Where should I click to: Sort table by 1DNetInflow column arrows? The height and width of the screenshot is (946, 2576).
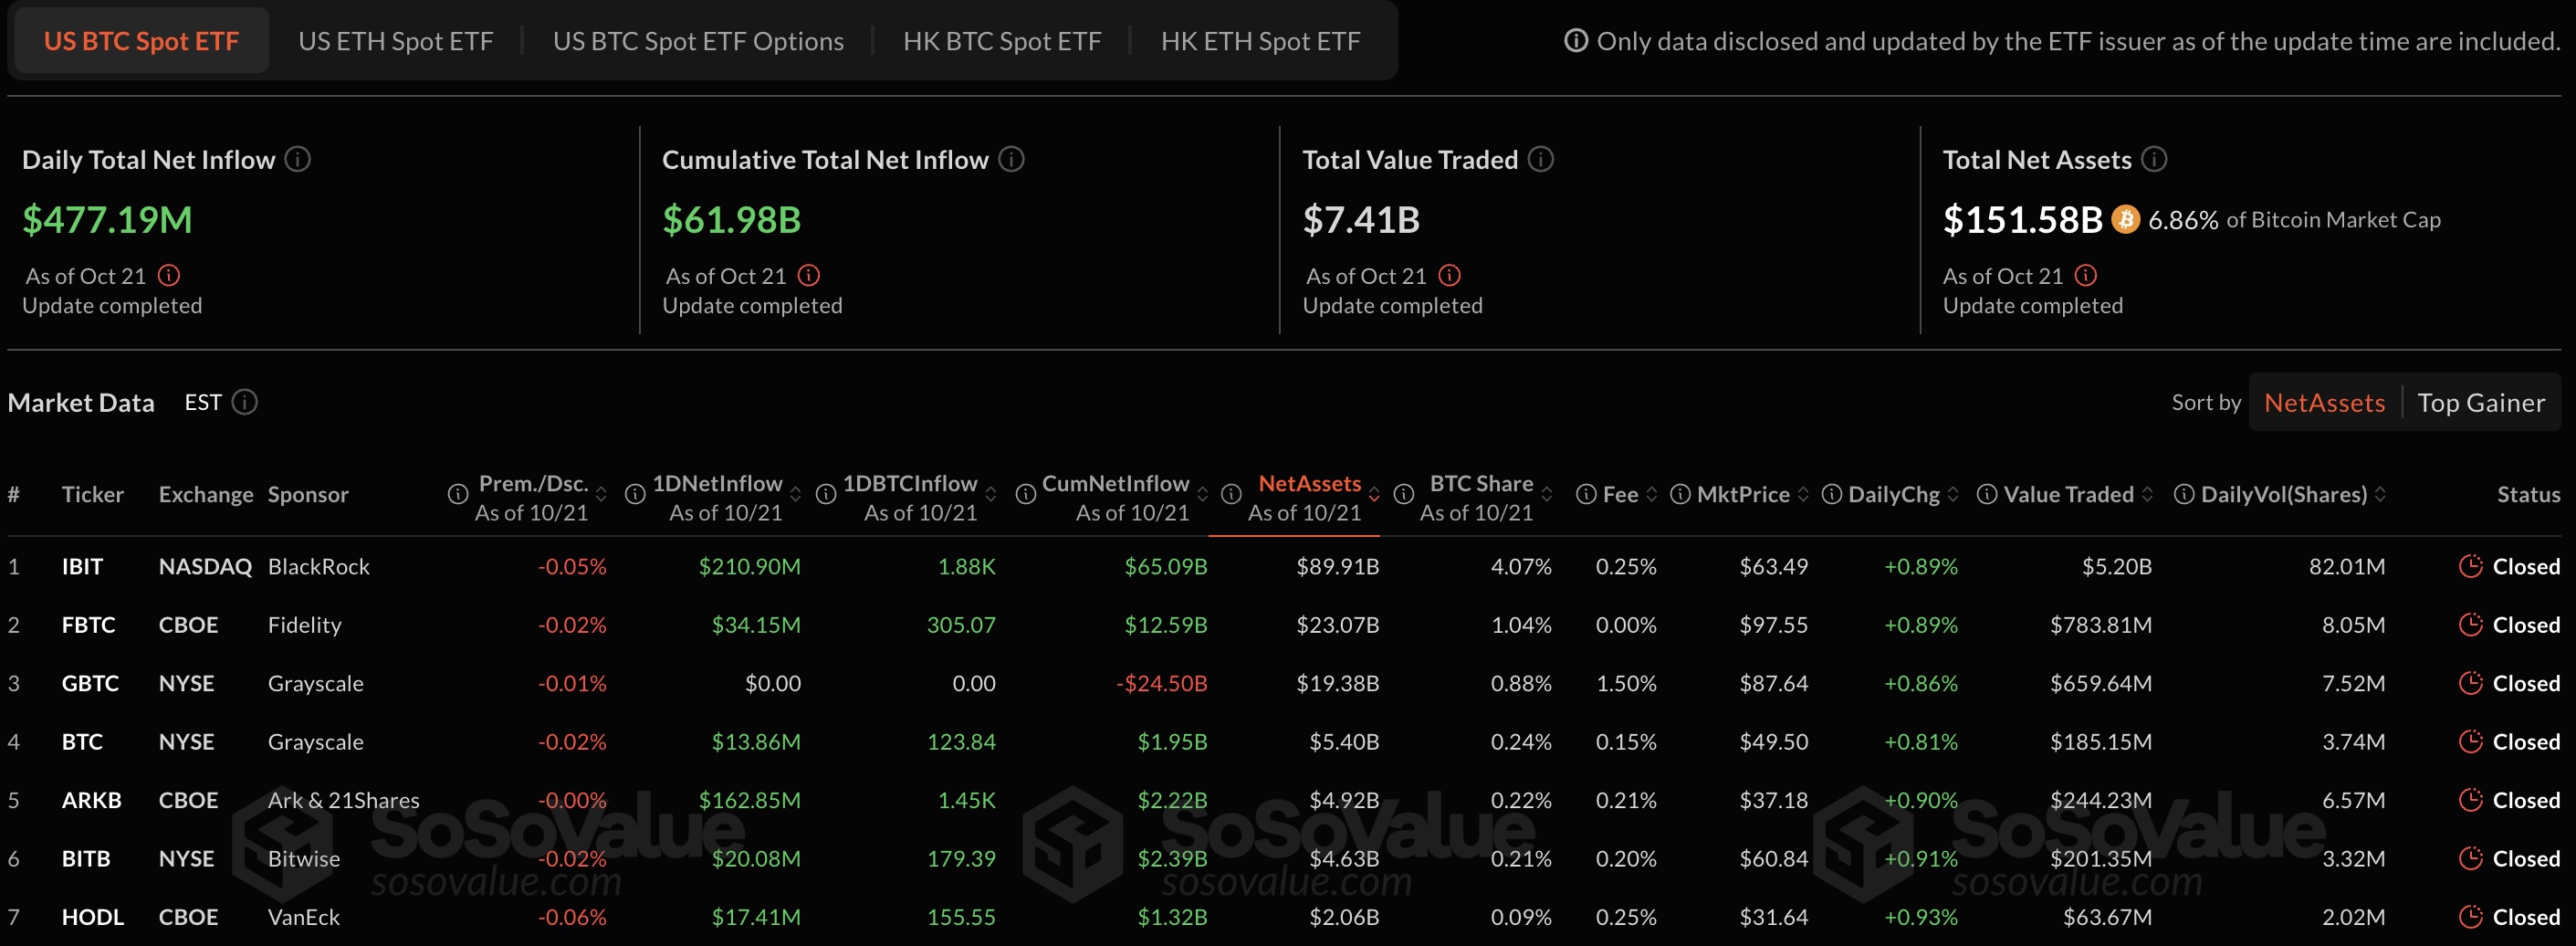pos(795,494)
